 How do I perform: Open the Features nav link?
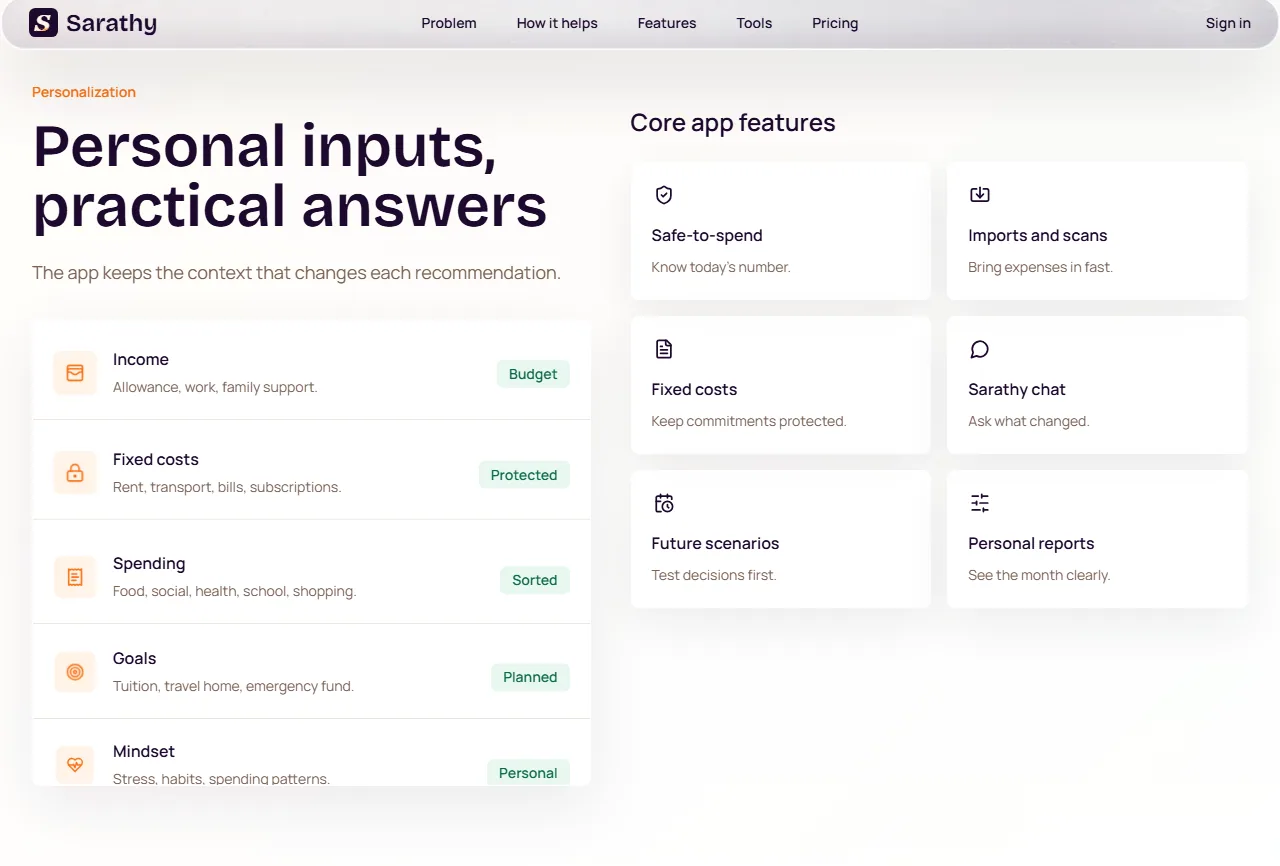[x=667, y=23]
